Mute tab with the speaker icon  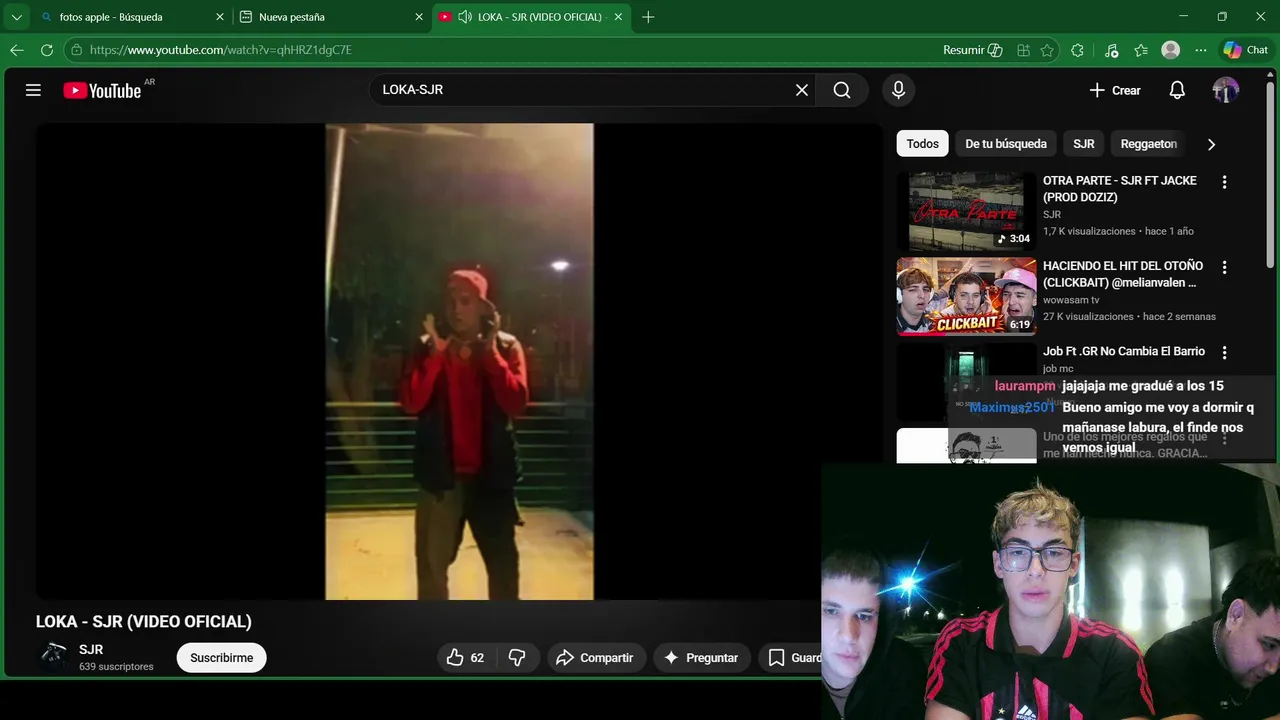click(465, 17)
